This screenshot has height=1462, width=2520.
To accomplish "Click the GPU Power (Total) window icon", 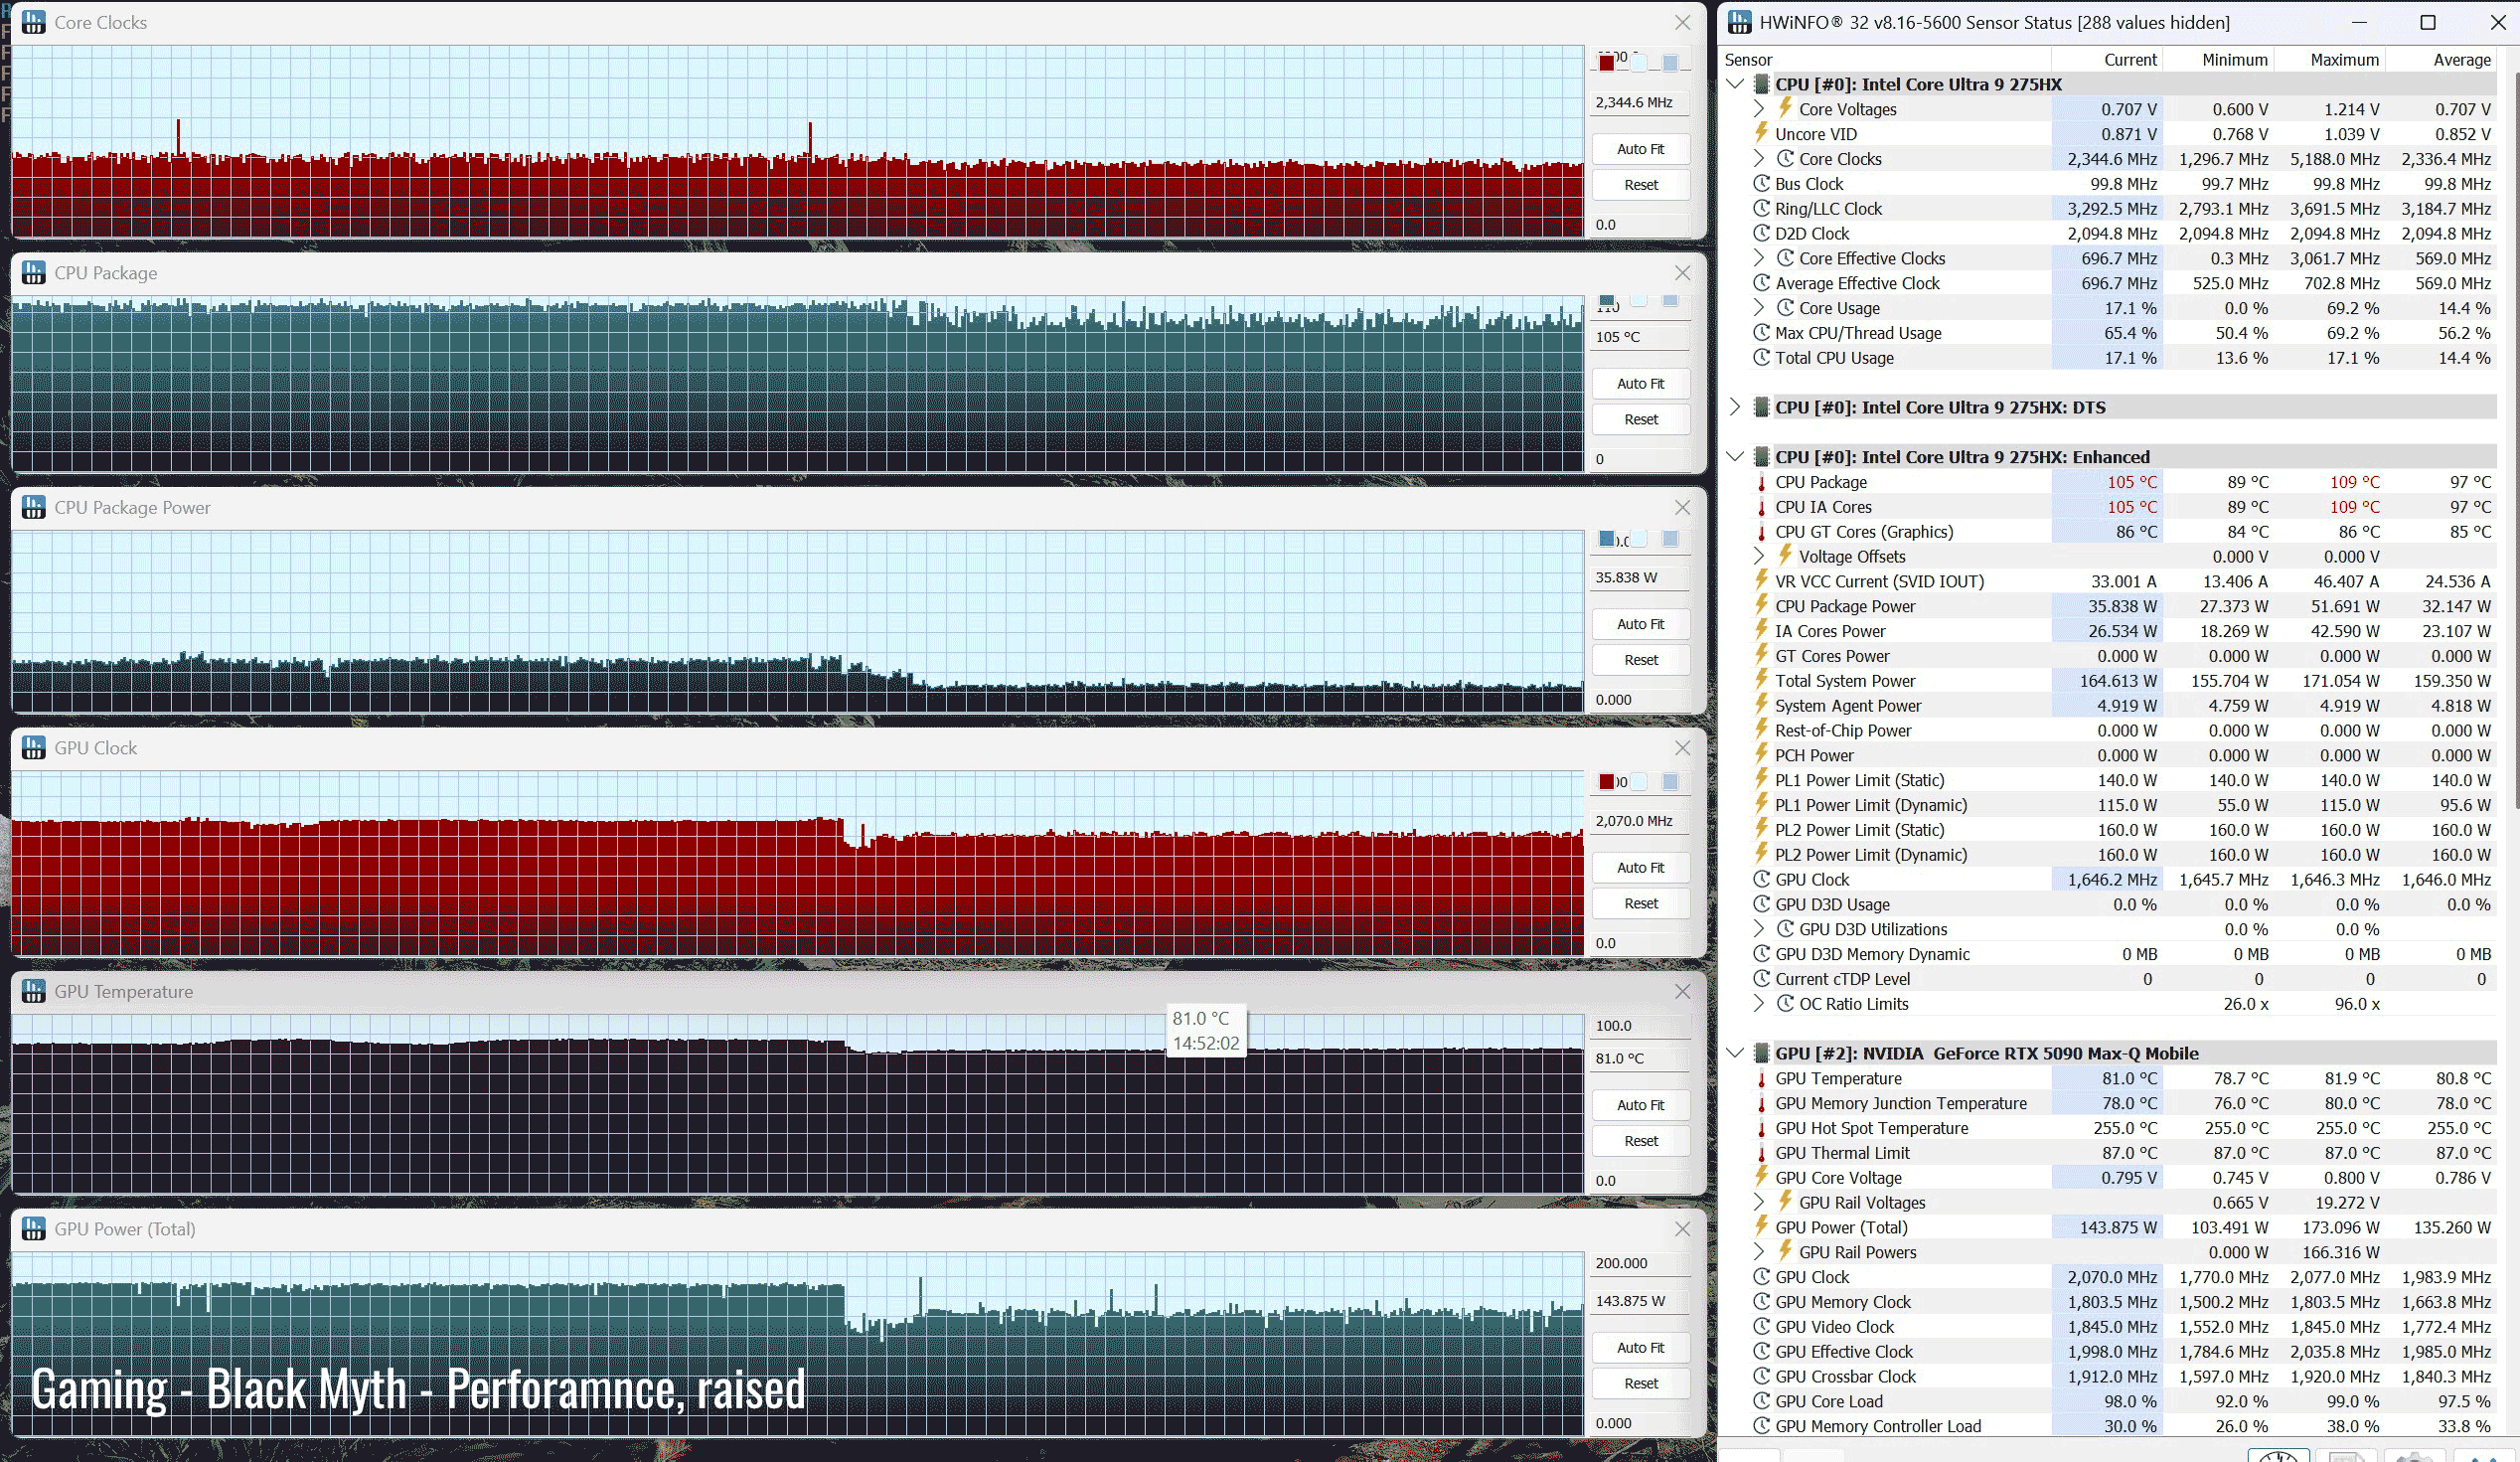I will tap(33, 1229).
